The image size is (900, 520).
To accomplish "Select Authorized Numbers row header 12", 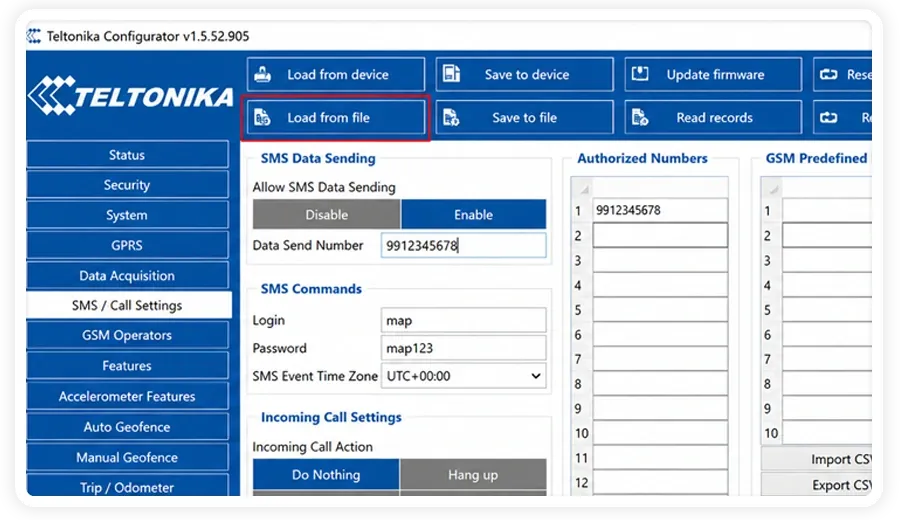I will click(581, 483).
